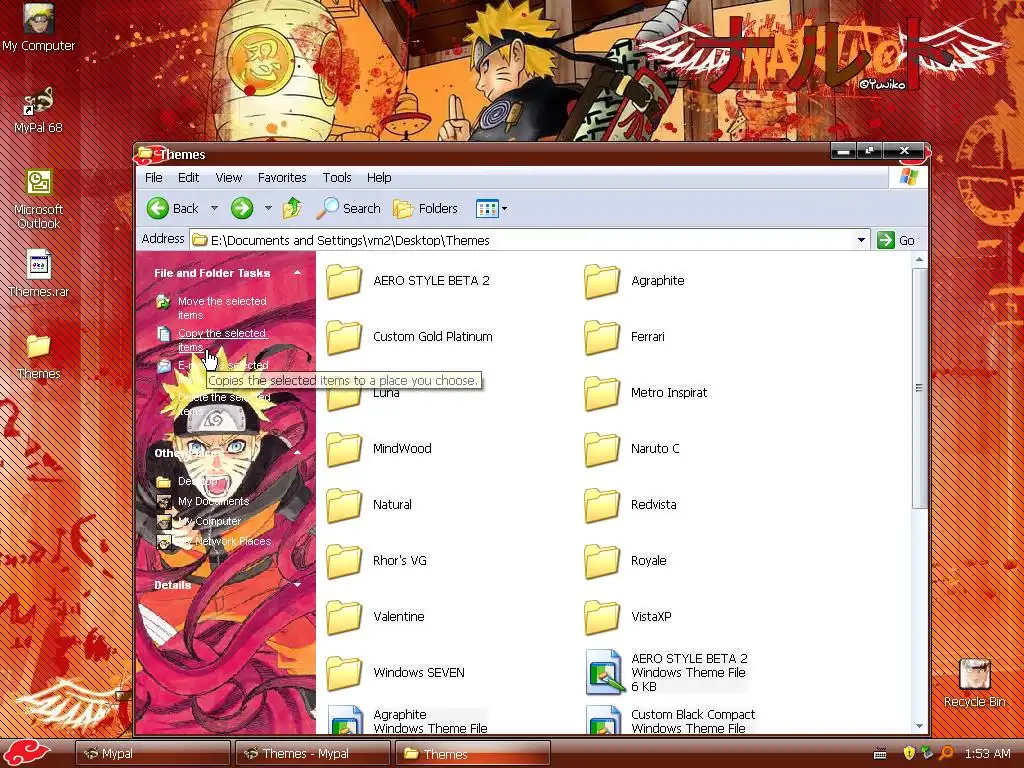The height and width of the screenshot is (768, 1024).
Task: Open the Forward history dropdown arrow
Action: click(x=268, y=208)
